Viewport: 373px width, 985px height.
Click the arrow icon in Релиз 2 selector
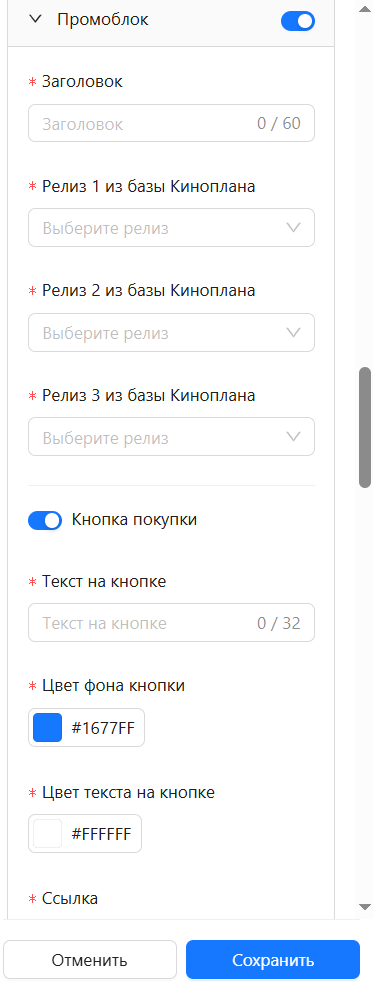coord(293,332)
